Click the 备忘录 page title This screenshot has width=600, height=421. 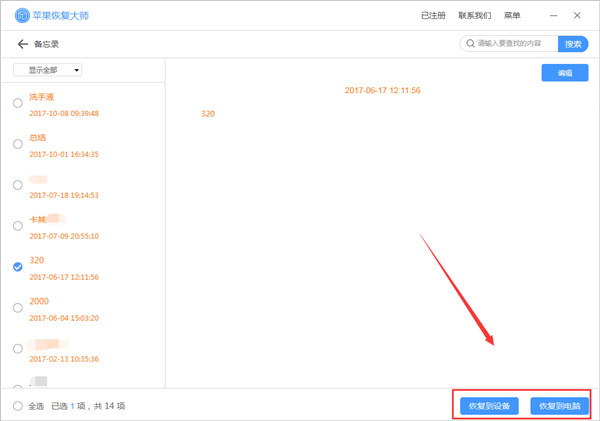tap(46, 44)
